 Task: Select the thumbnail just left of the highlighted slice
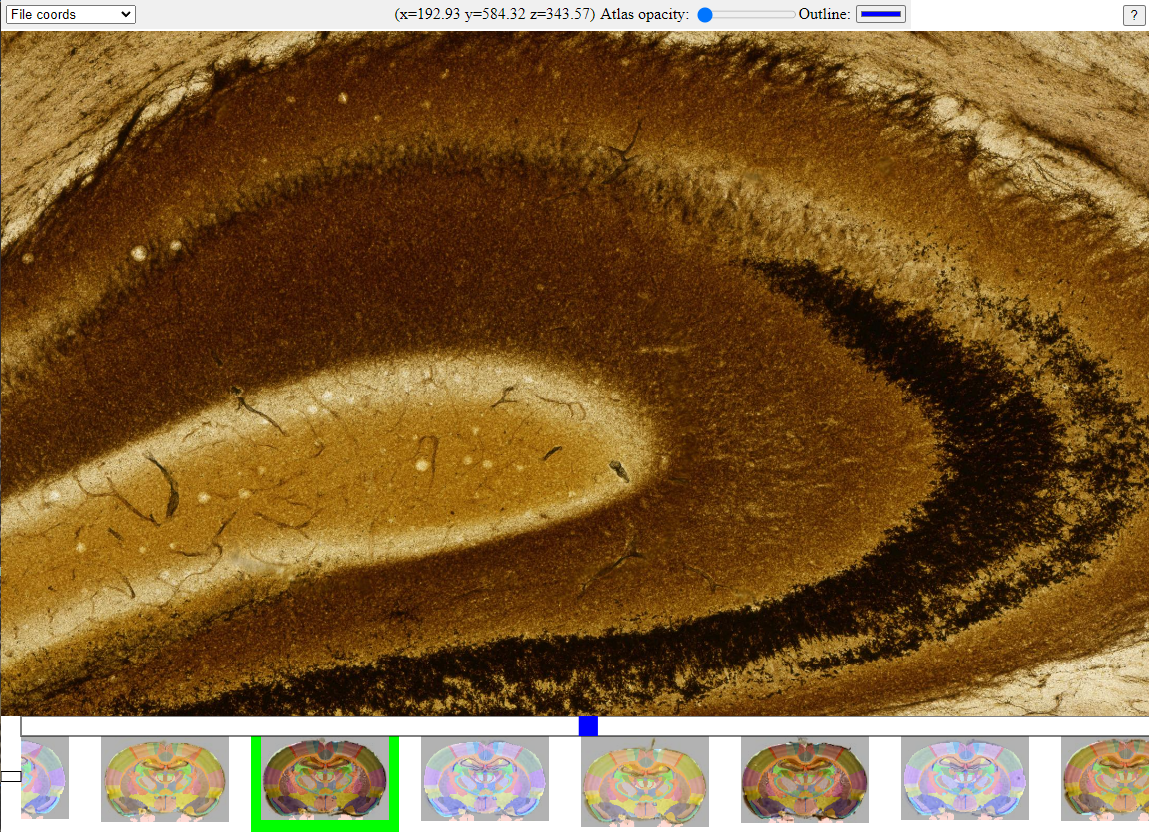click(165, 779)
